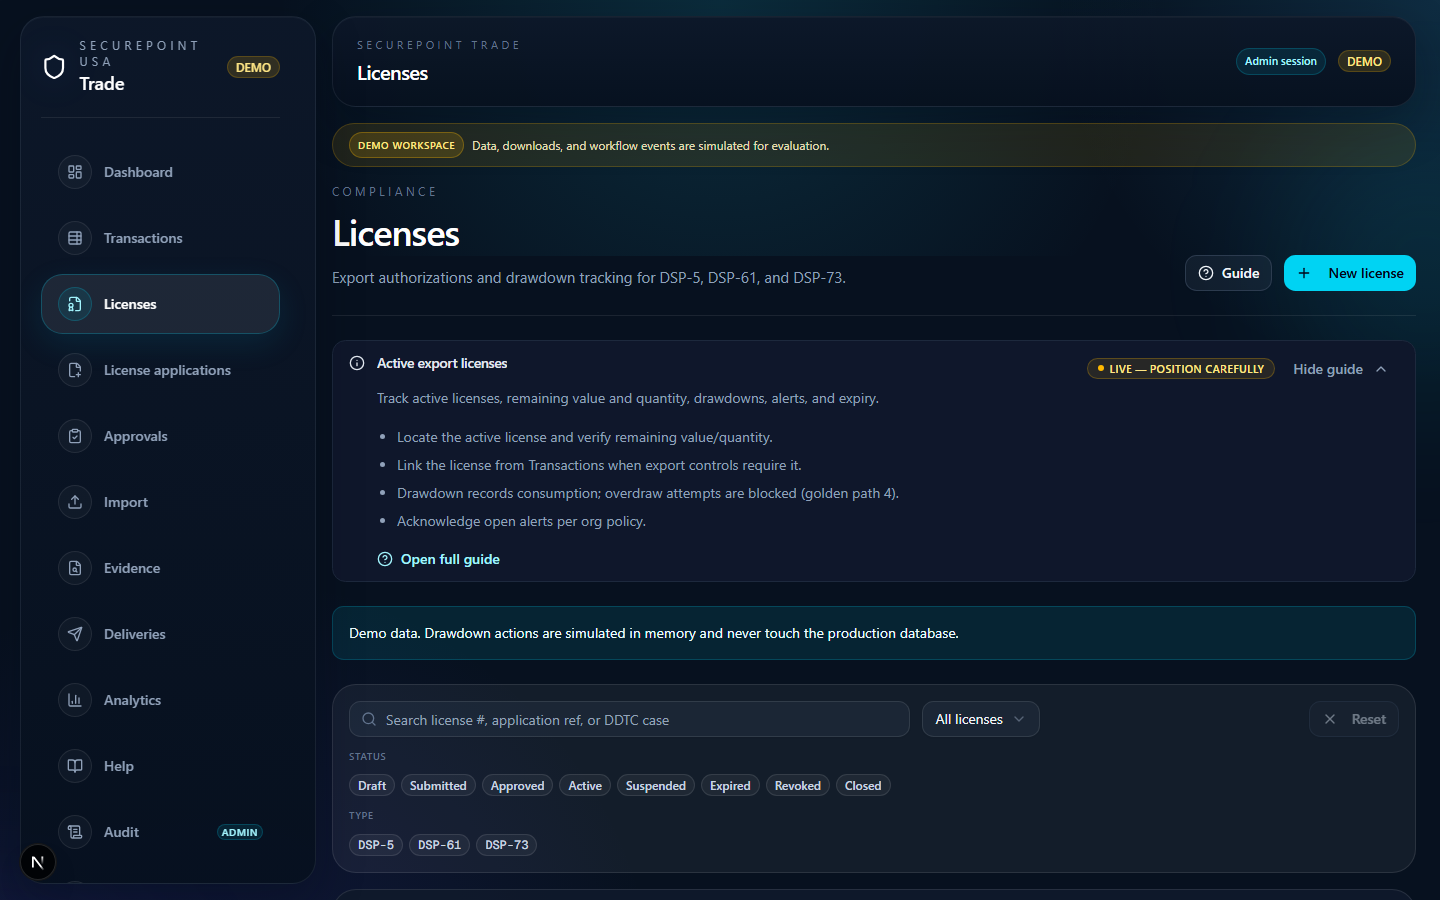Click the DEMO badge in top header
Image resolution: width=1440 pixels, height=900 pixels.
click(x=1364, y=61)
